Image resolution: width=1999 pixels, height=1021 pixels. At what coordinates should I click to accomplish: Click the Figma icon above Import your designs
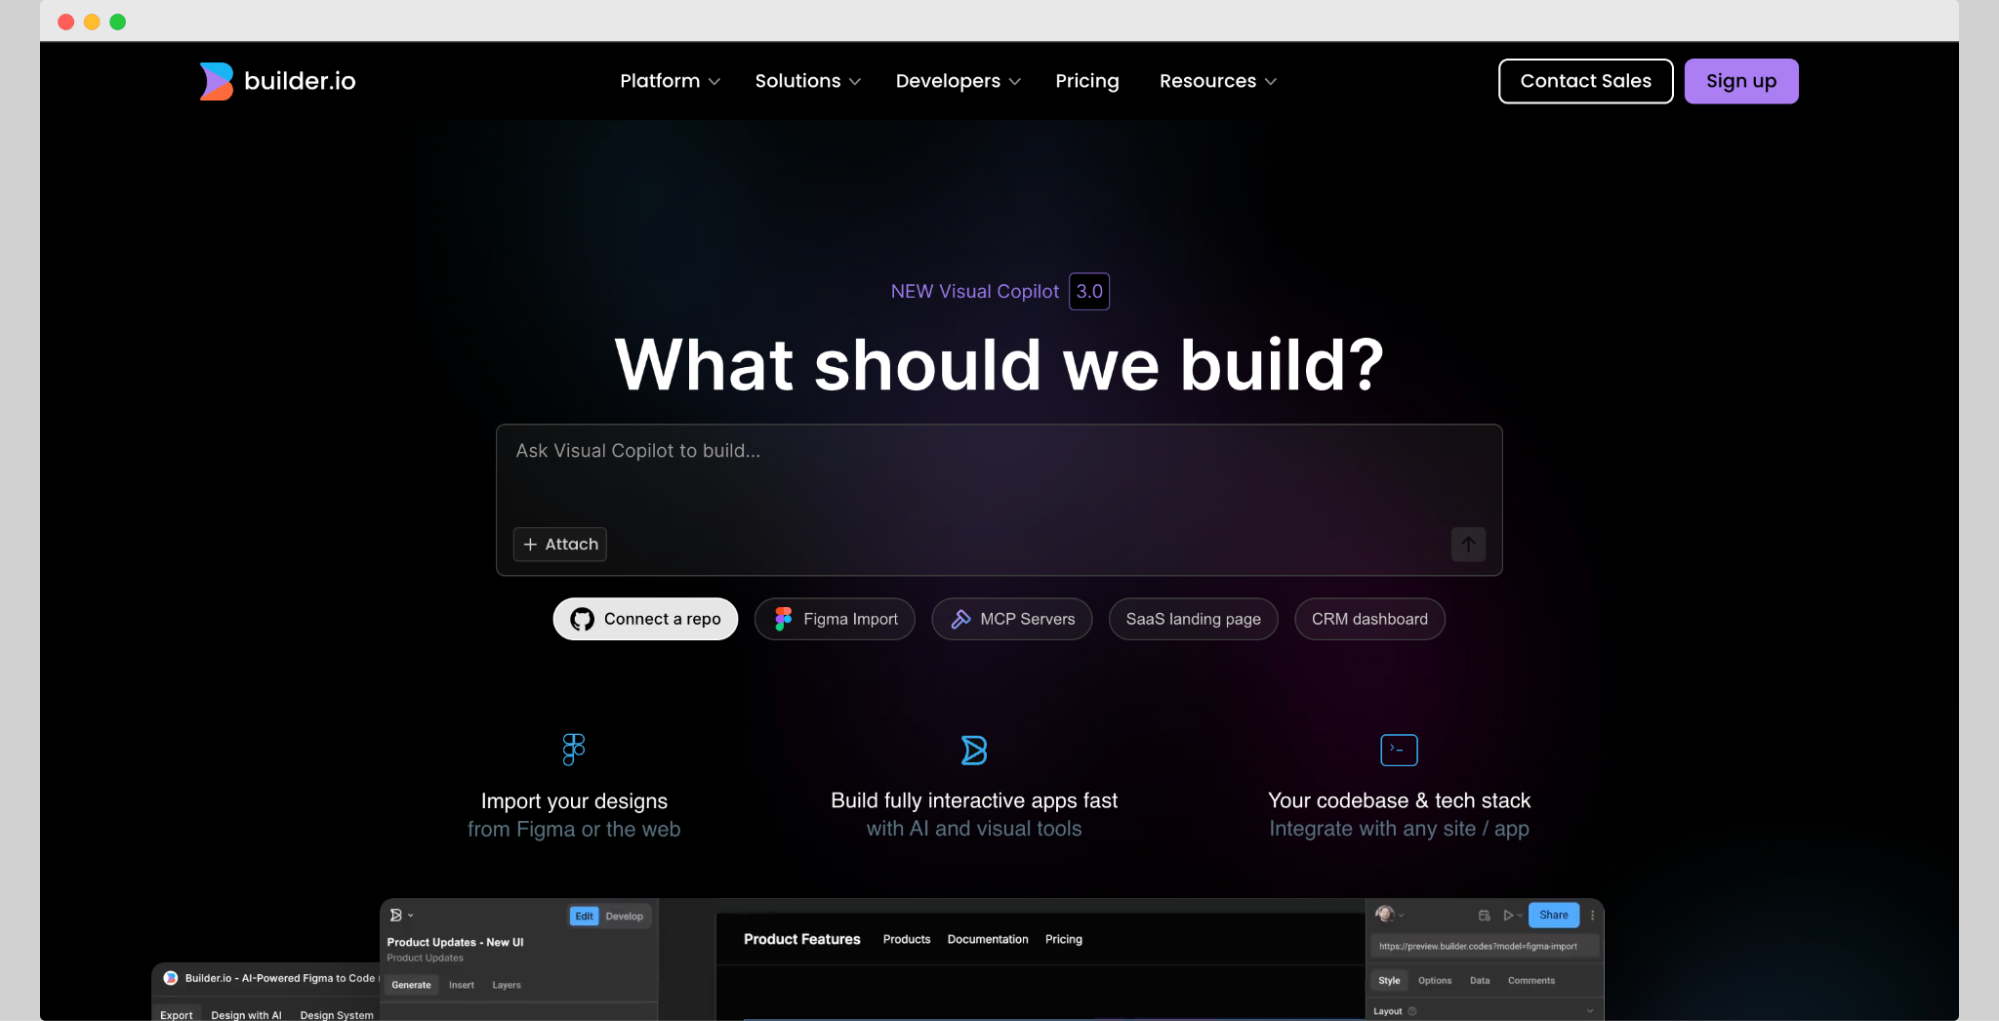tap(574, 749)
